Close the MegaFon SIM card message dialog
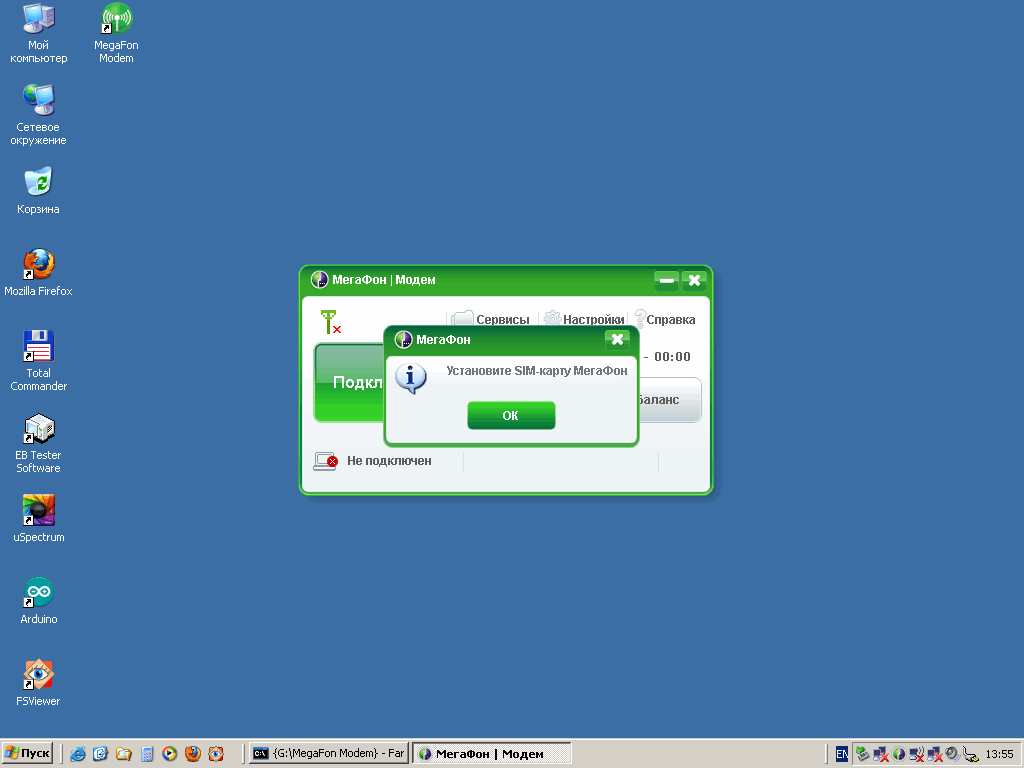Viewport: 1024px width, 768px height. pos(617,339)
